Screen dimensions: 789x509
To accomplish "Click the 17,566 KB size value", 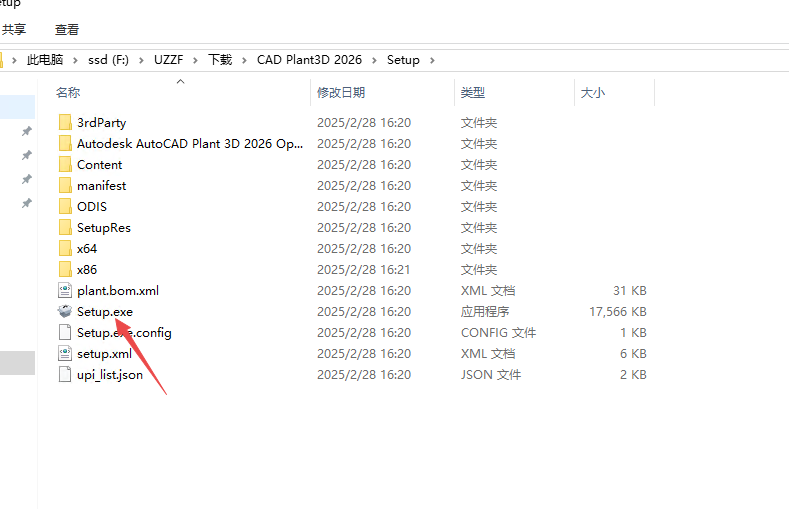I will 618,312.
